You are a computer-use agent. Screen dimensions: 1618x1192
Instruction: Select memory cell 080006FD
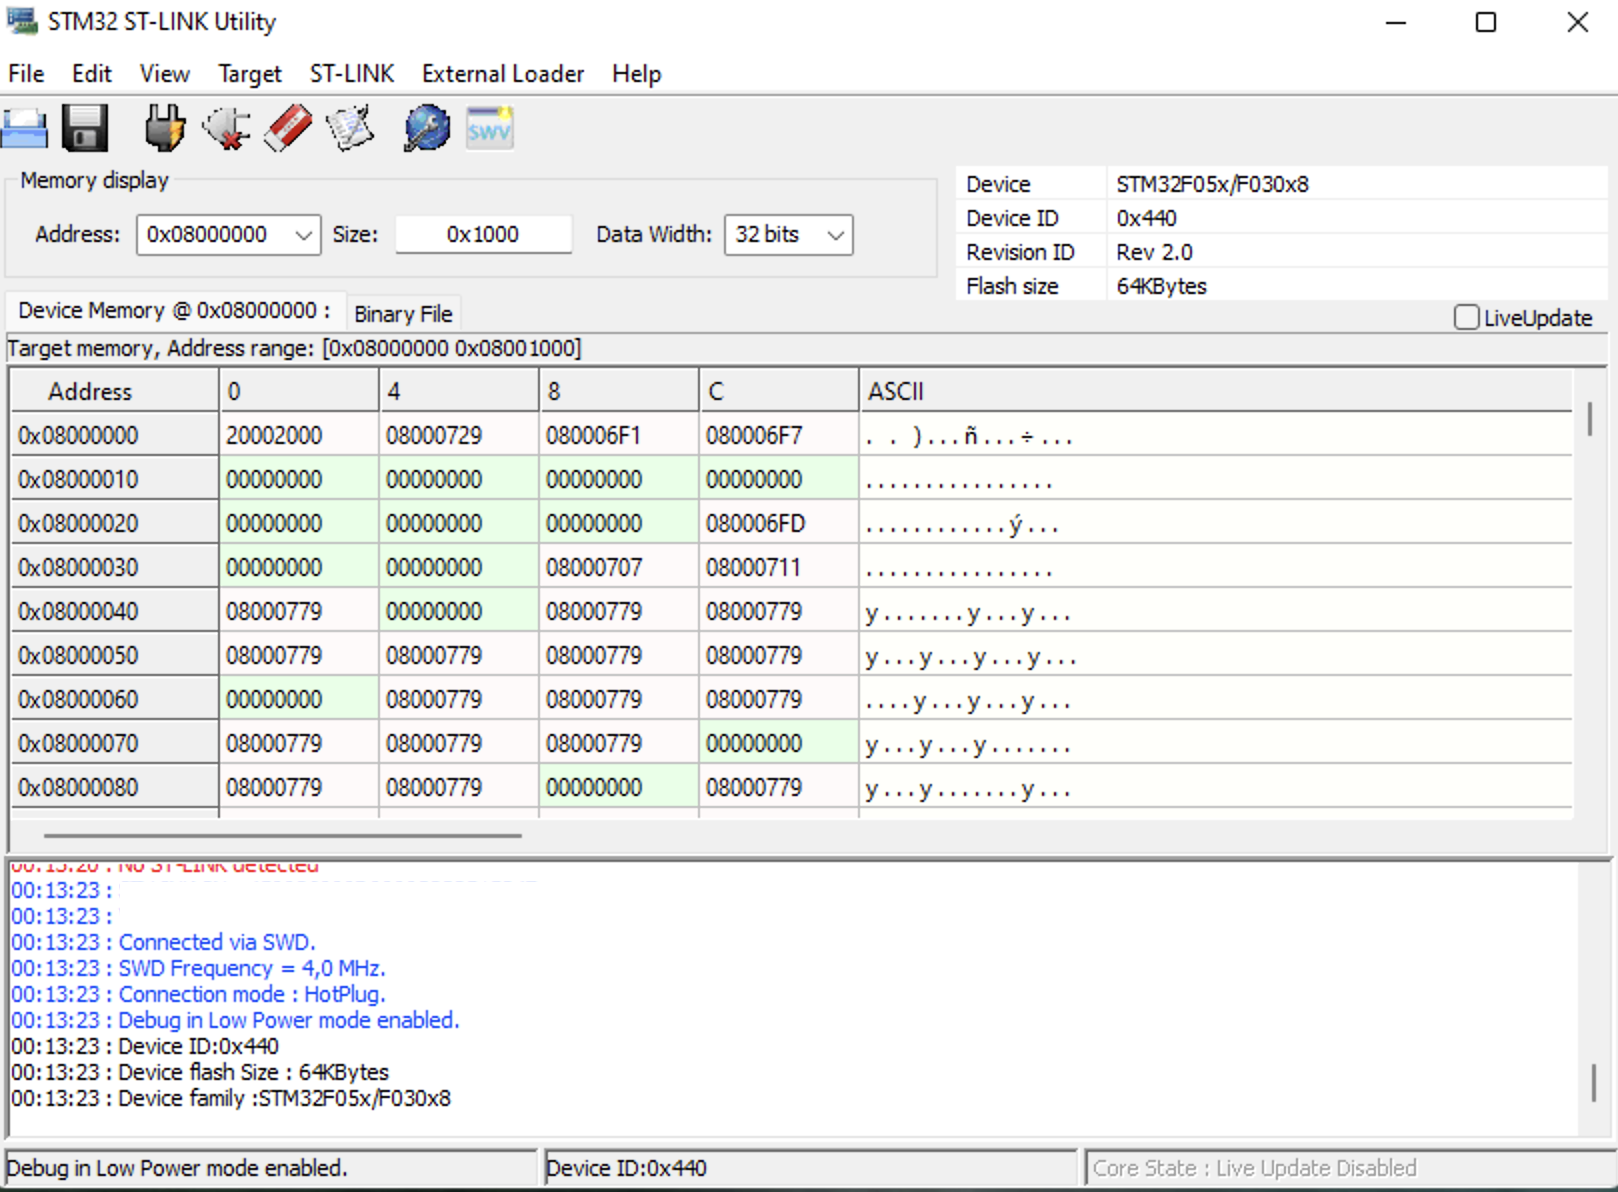click(779, 523)
